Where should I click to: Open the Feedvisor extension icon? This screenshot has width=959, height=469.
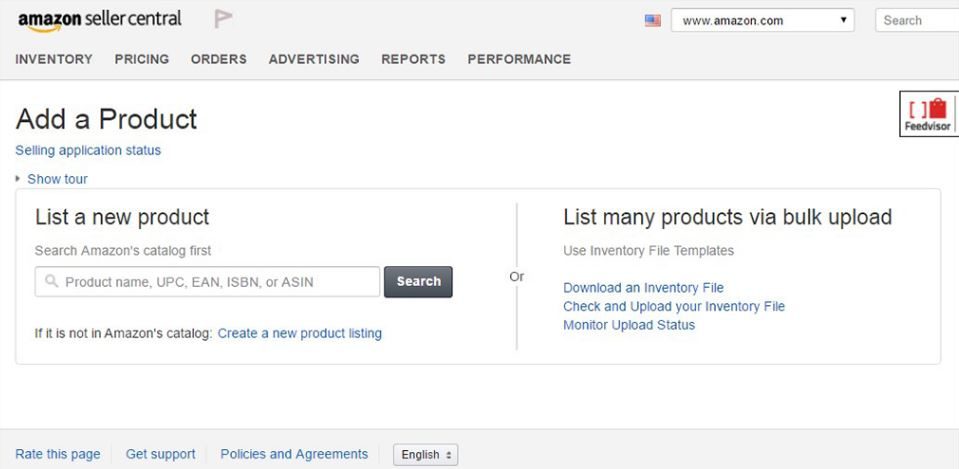928,114
